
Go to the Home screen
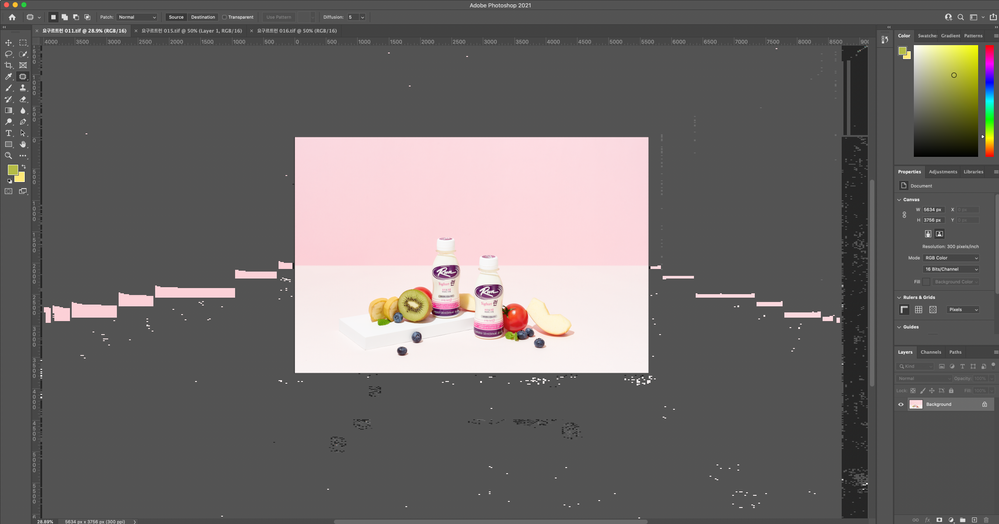[11, 17]
